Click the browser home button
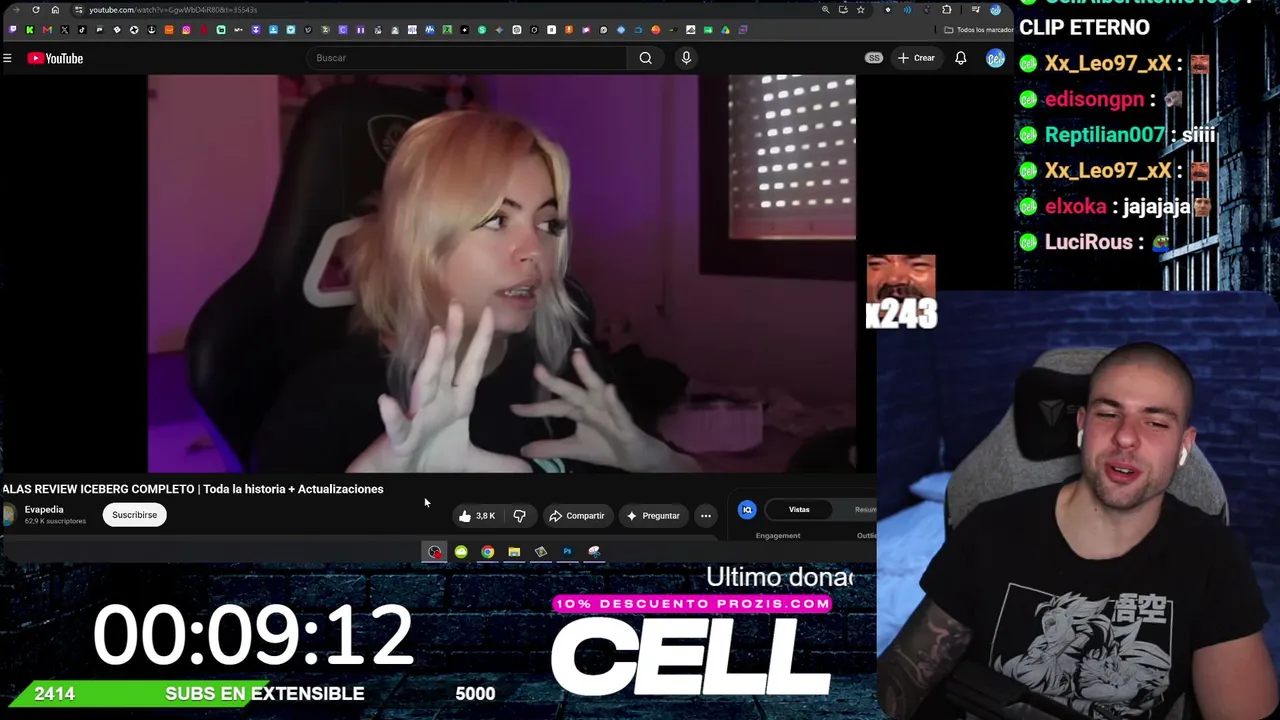 [x=55, y=10]
